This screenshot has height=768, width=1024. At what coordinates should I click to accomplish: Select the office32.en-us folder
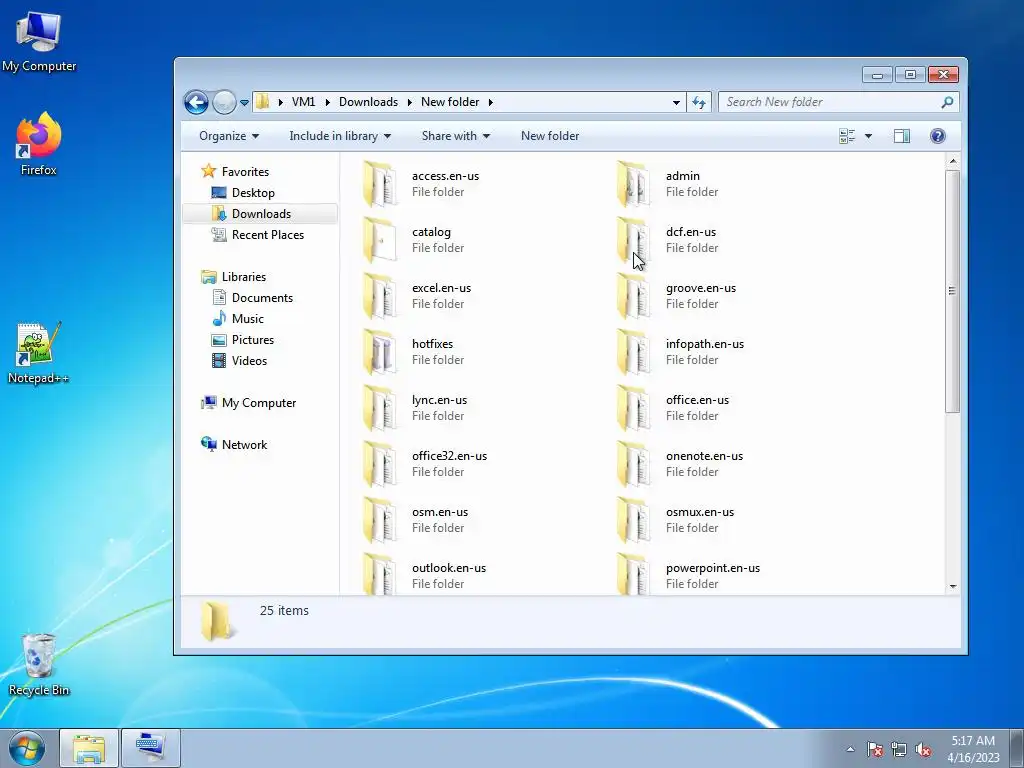[x=425, y=464]
